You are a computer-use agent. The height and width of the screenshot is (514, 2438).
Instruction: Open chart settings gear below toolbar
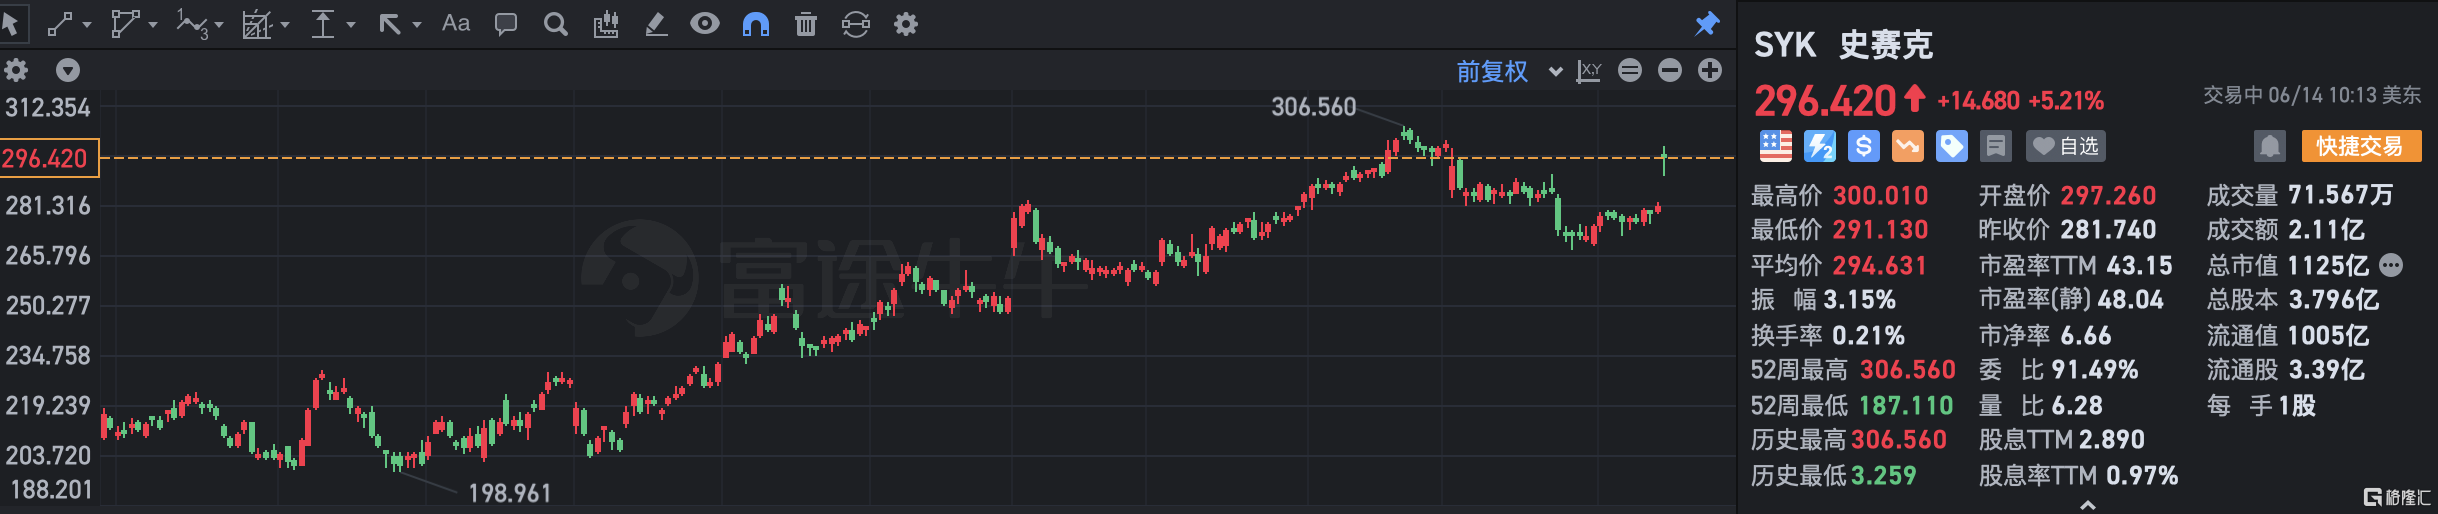click(x=17, y=70)
